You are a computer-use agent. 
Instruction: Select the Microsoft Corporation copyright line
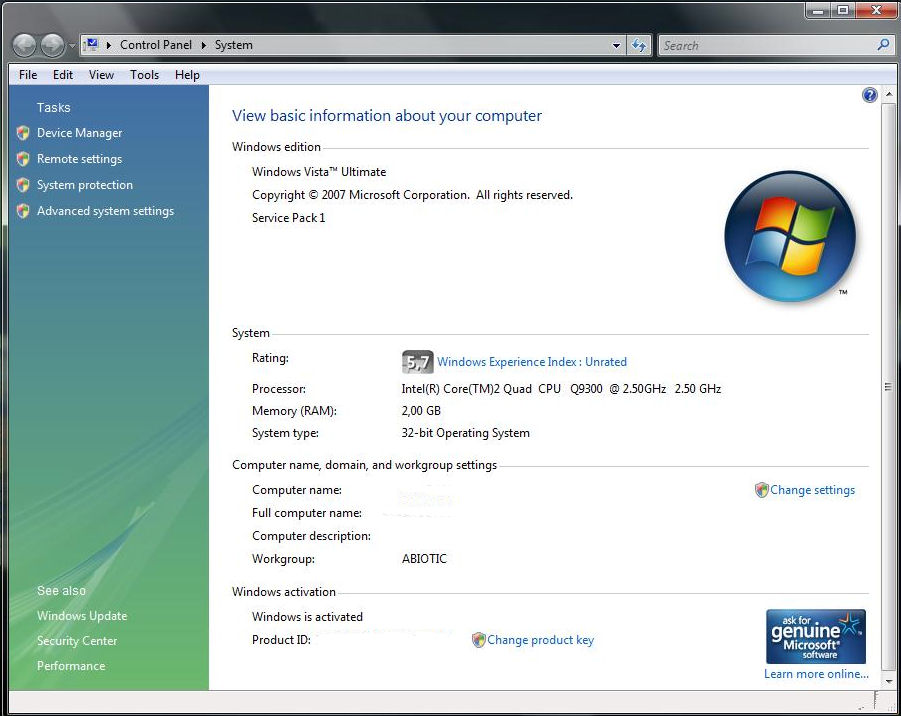(x=413, y=195)
